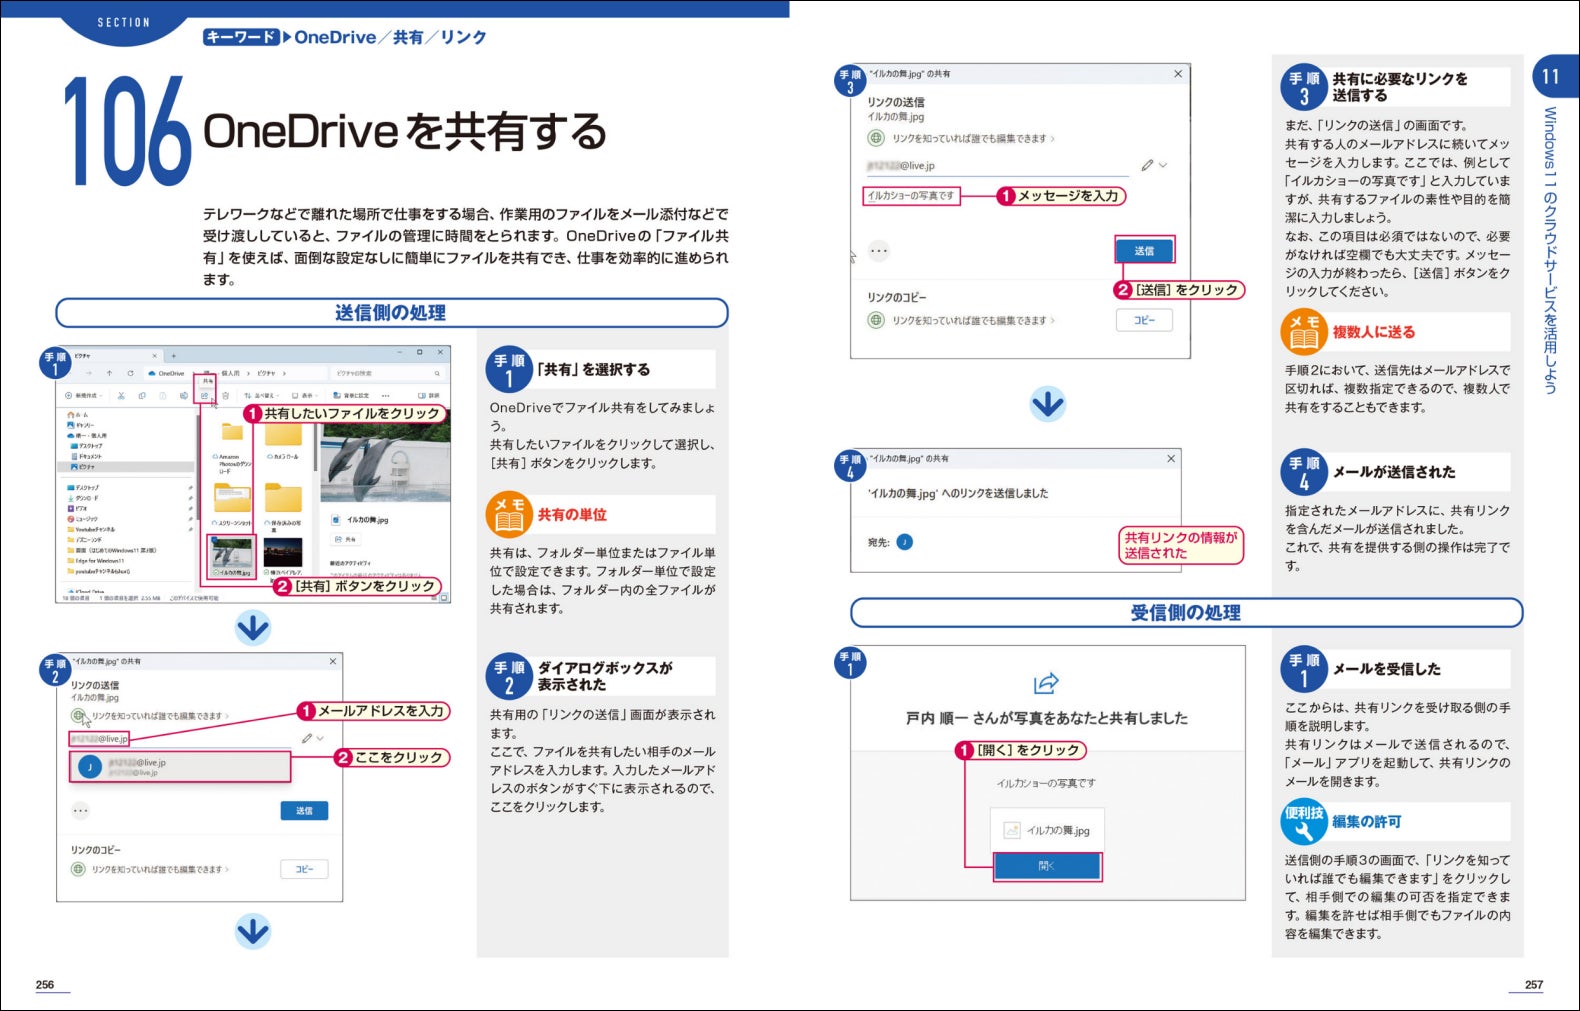This screenshot has width=1580, height=1011.
Task: Click コピー in the step 2 share dialog
Action: tap(305, 869)
